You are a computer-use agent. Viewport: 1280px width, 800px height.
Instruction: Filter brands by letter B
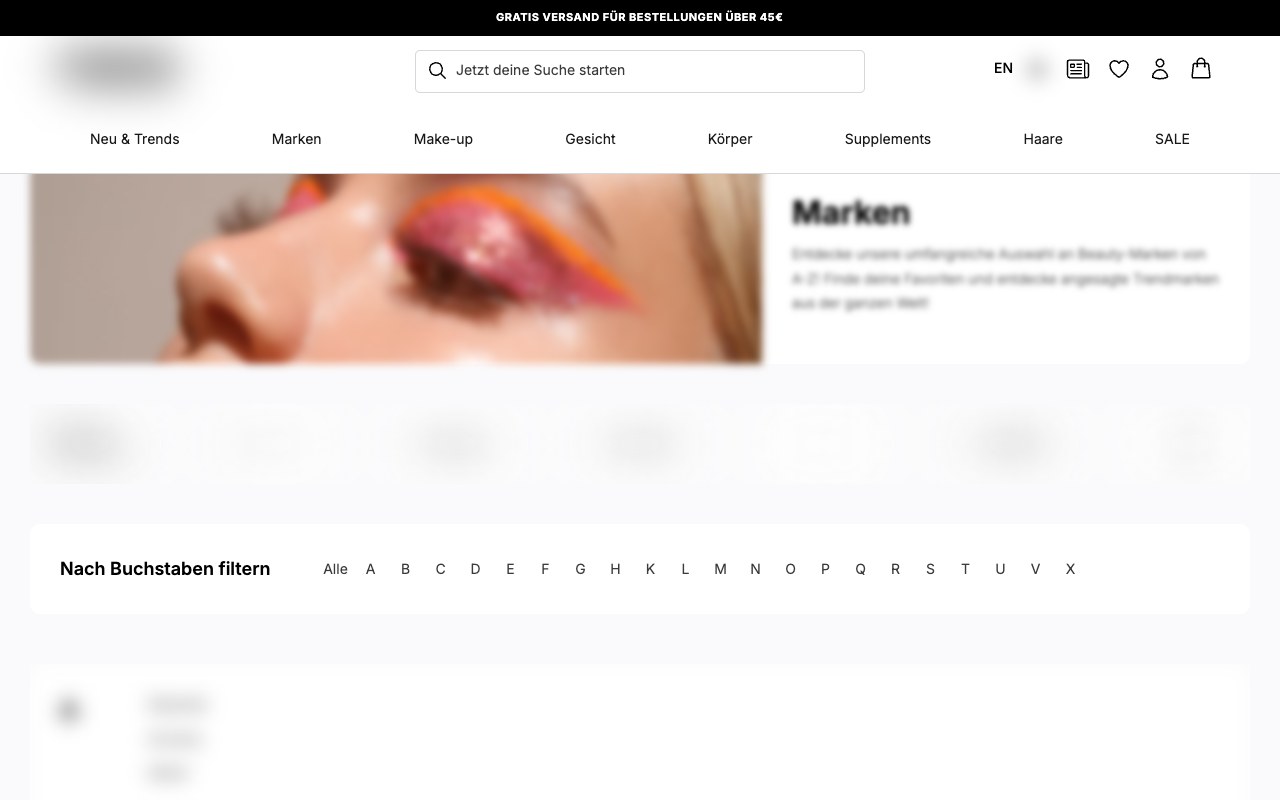[405, 569]
